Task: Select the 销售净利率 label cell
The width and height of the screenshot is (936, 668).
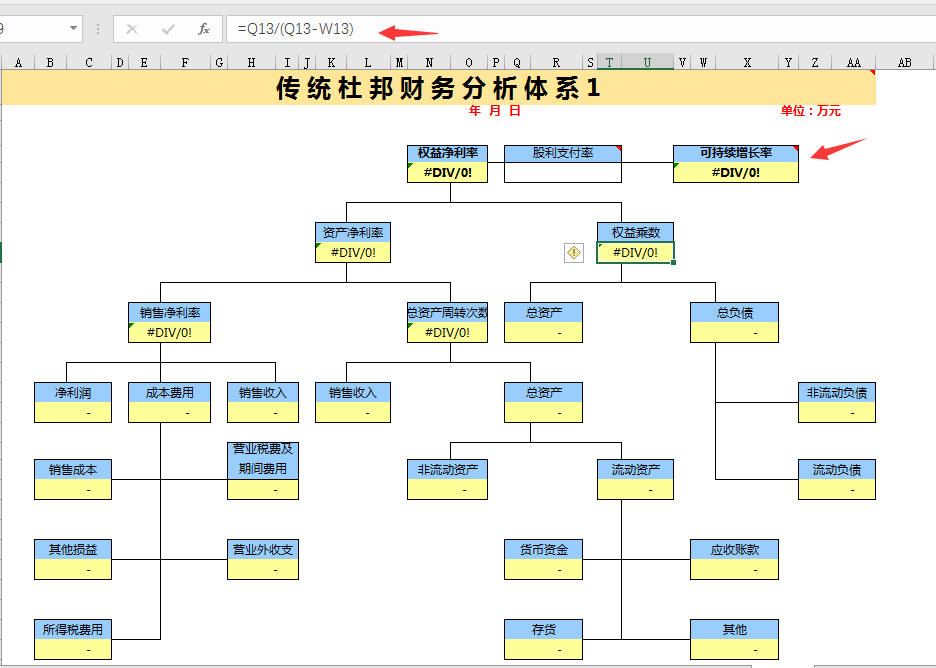Action: 170,313
